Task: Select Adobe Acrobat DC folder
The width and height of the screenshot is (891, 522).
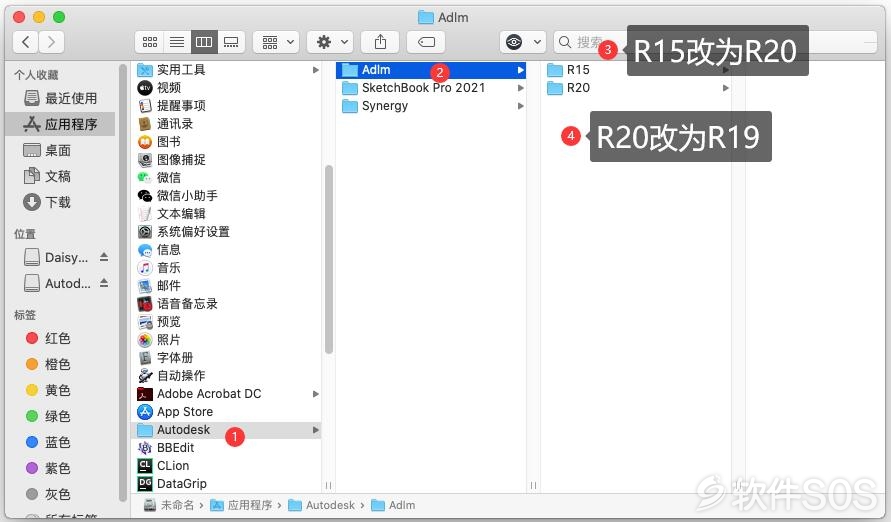Action: click(x=227, y=394)
